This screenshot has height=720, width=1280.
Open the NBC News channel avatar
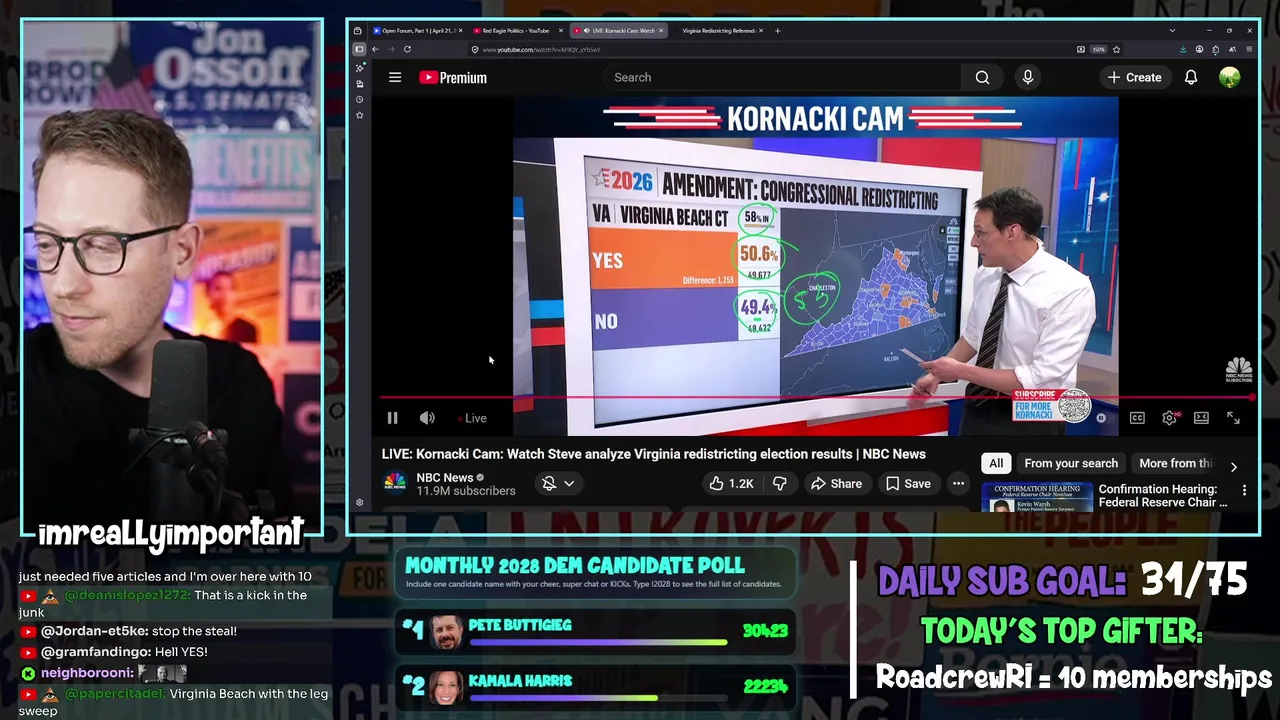pyautogui.click(x=395, y=483)
